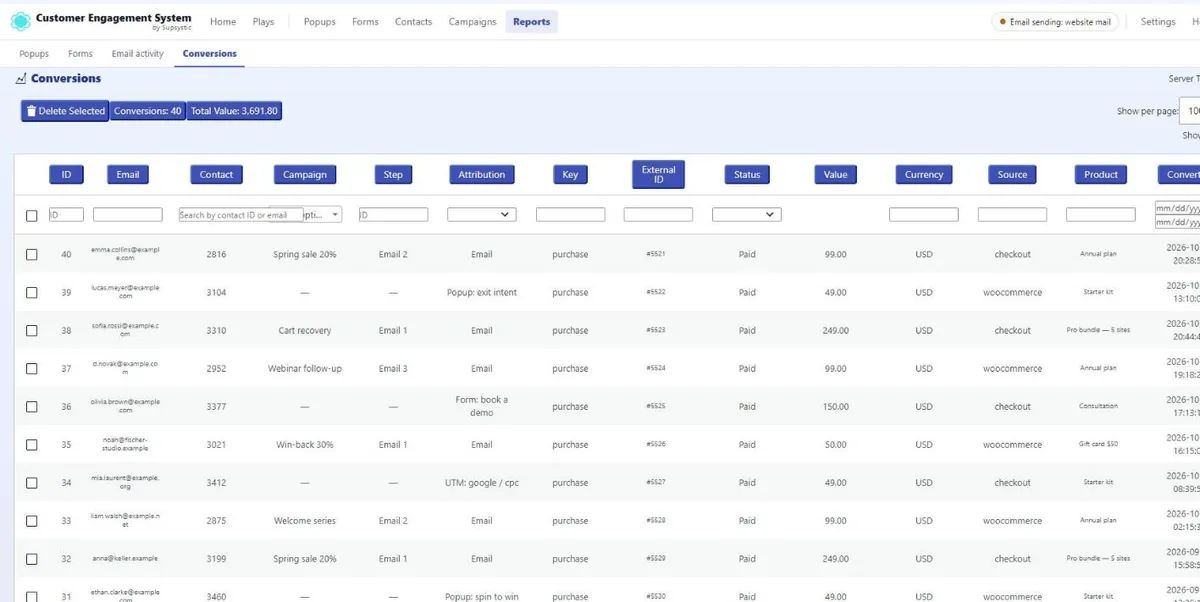1200x602 pixels.
Task: Click the Source filter input field
Action: coord(1012,214)
